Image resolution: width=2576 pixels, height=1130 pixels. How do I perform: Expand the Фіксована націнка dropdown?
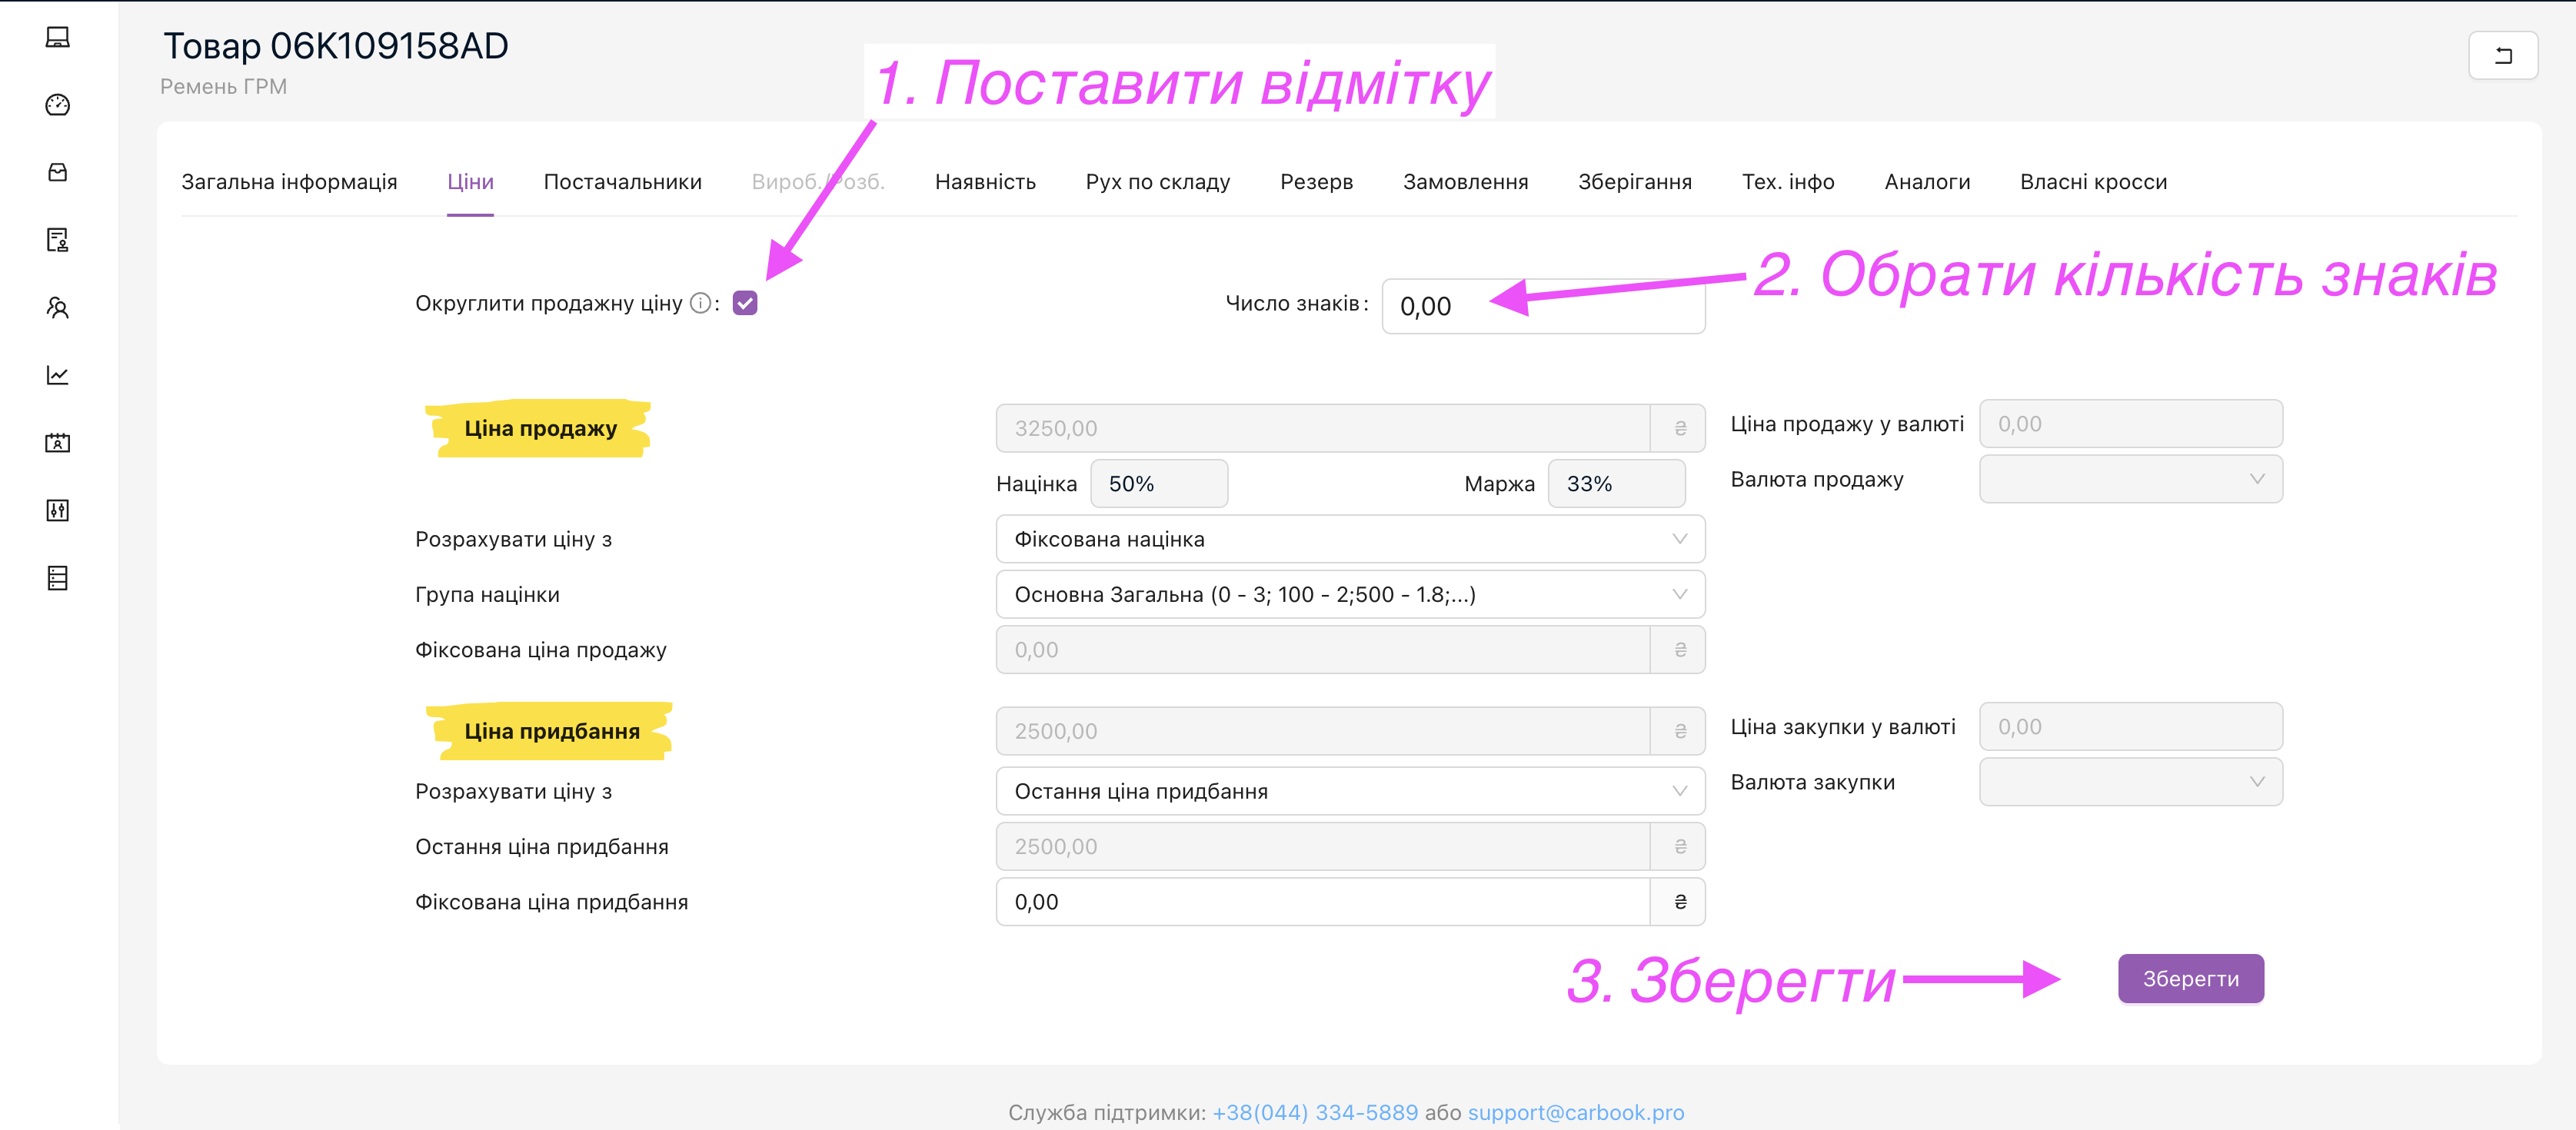point(1349,539)
